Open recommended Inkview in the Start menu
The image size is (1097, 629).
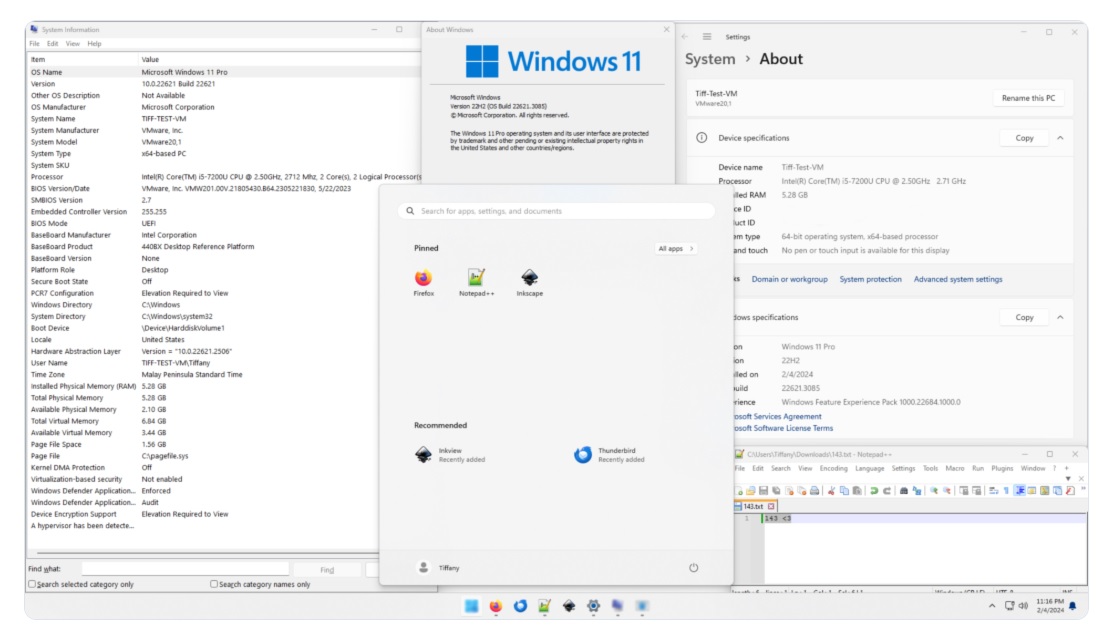(x=450, y=455)
